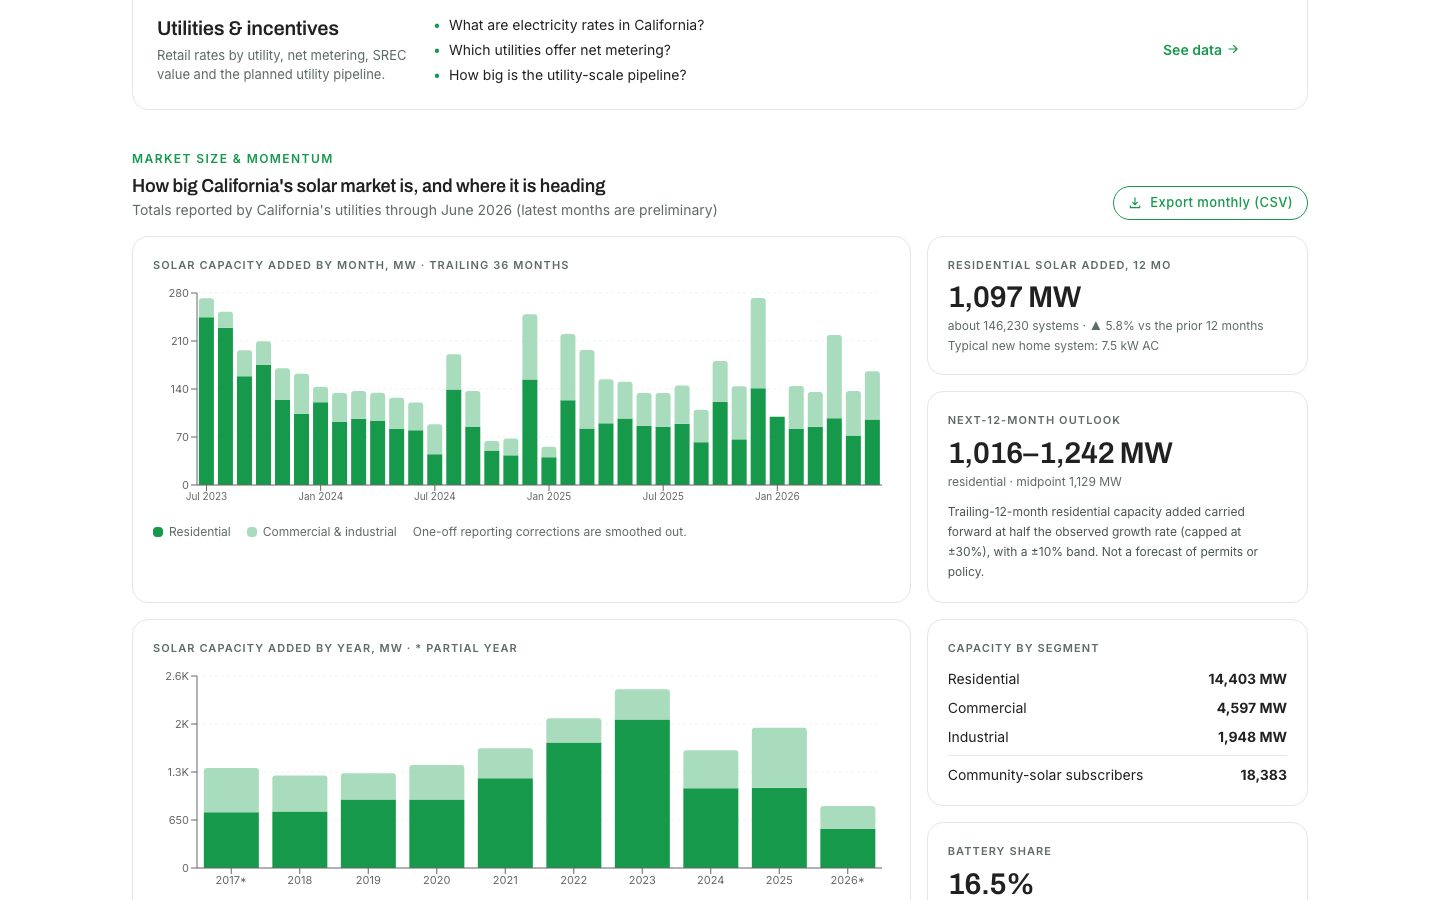Click the Residential 14,403 MW value
The width and height of the screenshot is (1440, 900).
pos(1247,679)
